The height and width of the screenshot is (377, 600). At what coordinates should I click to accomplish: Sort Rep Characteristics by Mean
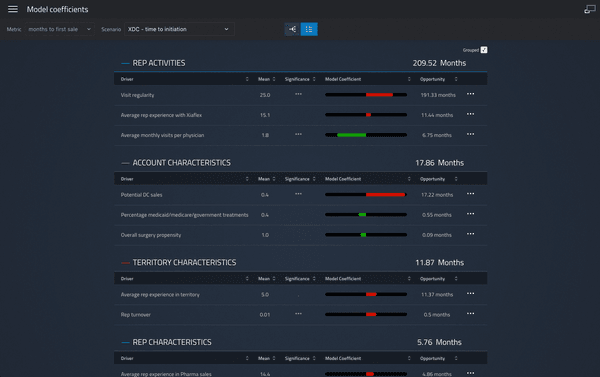274,359
